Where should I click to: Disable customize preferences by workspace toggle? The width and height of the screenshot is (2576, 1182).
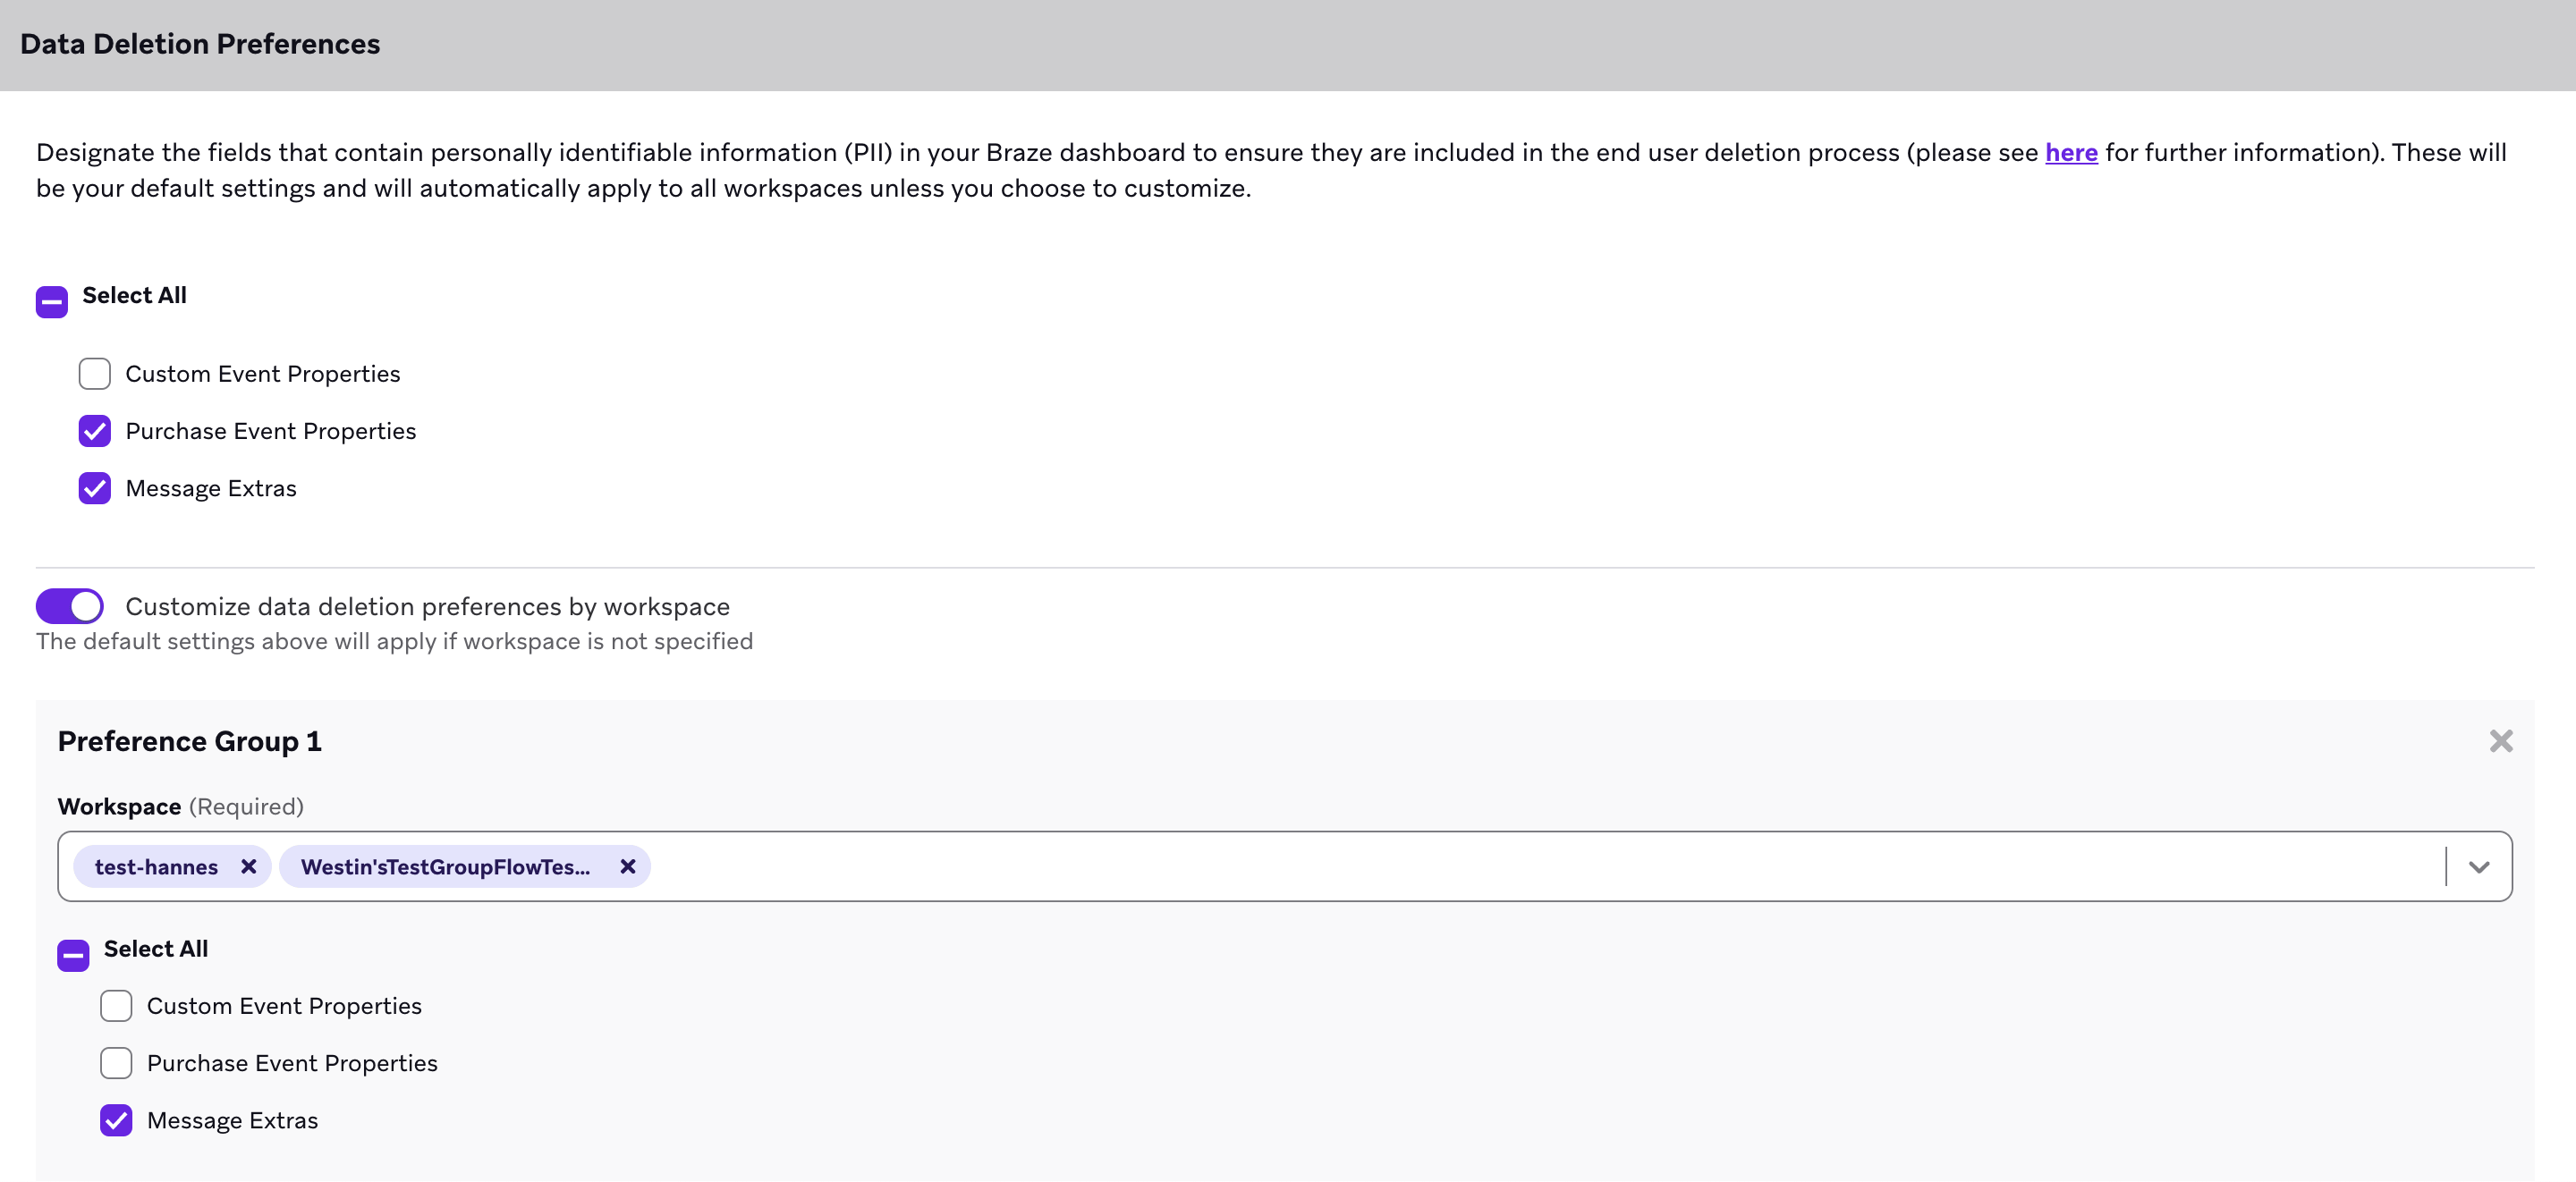(x=70, y=606)
